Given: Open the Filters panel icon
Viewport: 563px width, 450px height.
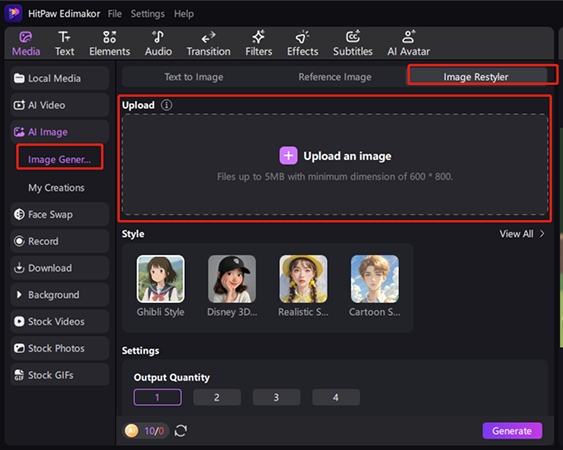Looking at the screenshot, I should (x=259, y=37).
